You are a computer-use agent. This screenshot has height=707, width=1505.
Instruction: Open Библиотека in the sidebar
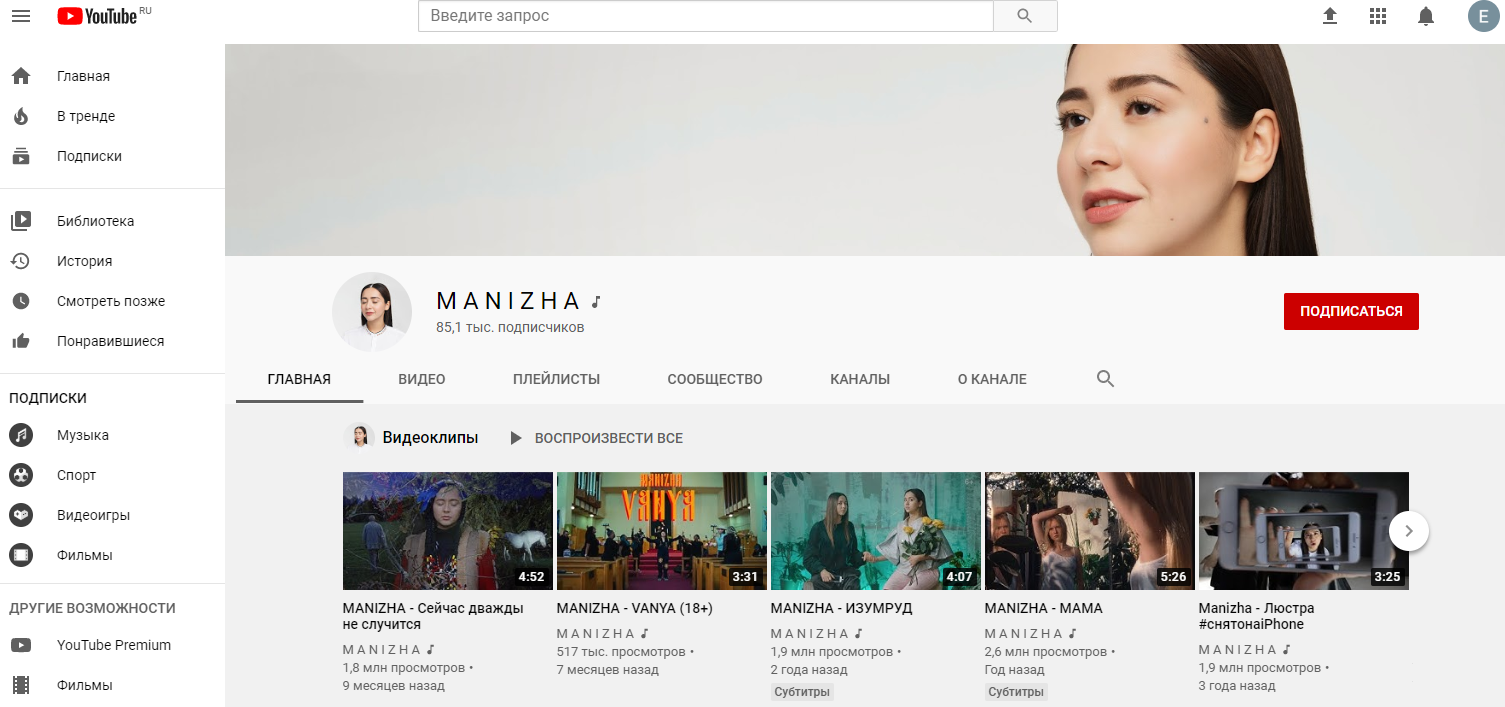tap(112, 221)
